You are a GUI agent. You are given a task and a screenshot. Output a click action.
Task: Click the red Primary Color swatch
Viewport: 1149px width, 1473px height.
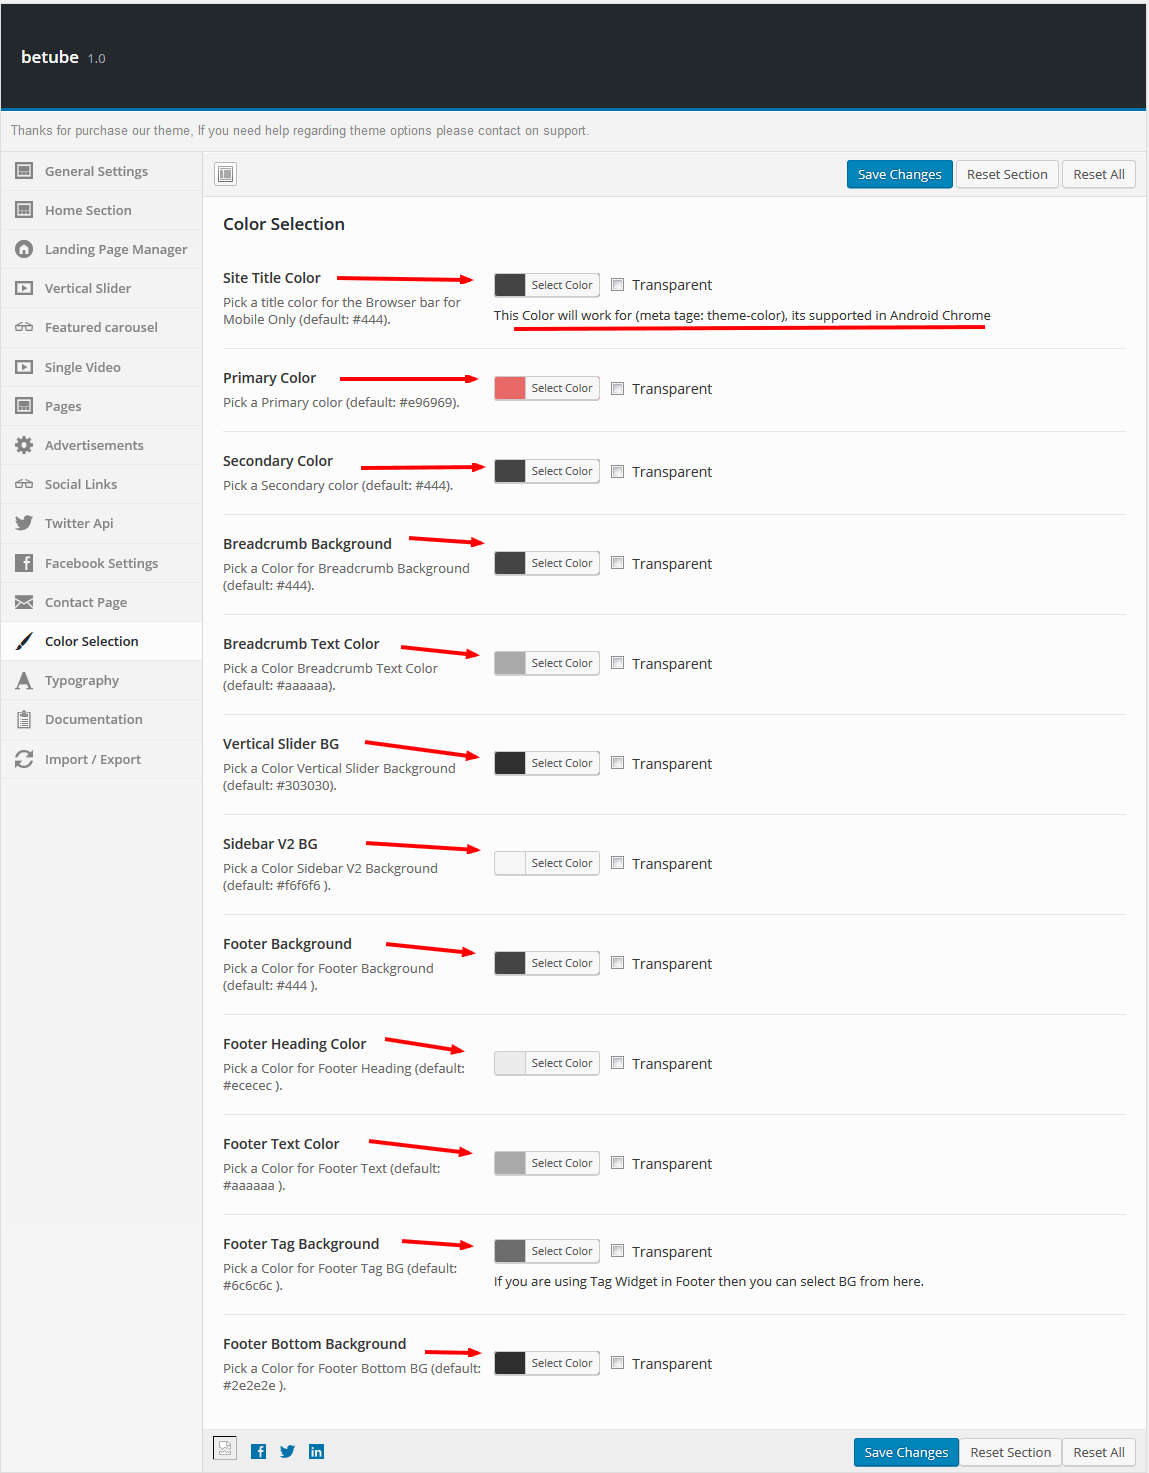coord(509,387)
